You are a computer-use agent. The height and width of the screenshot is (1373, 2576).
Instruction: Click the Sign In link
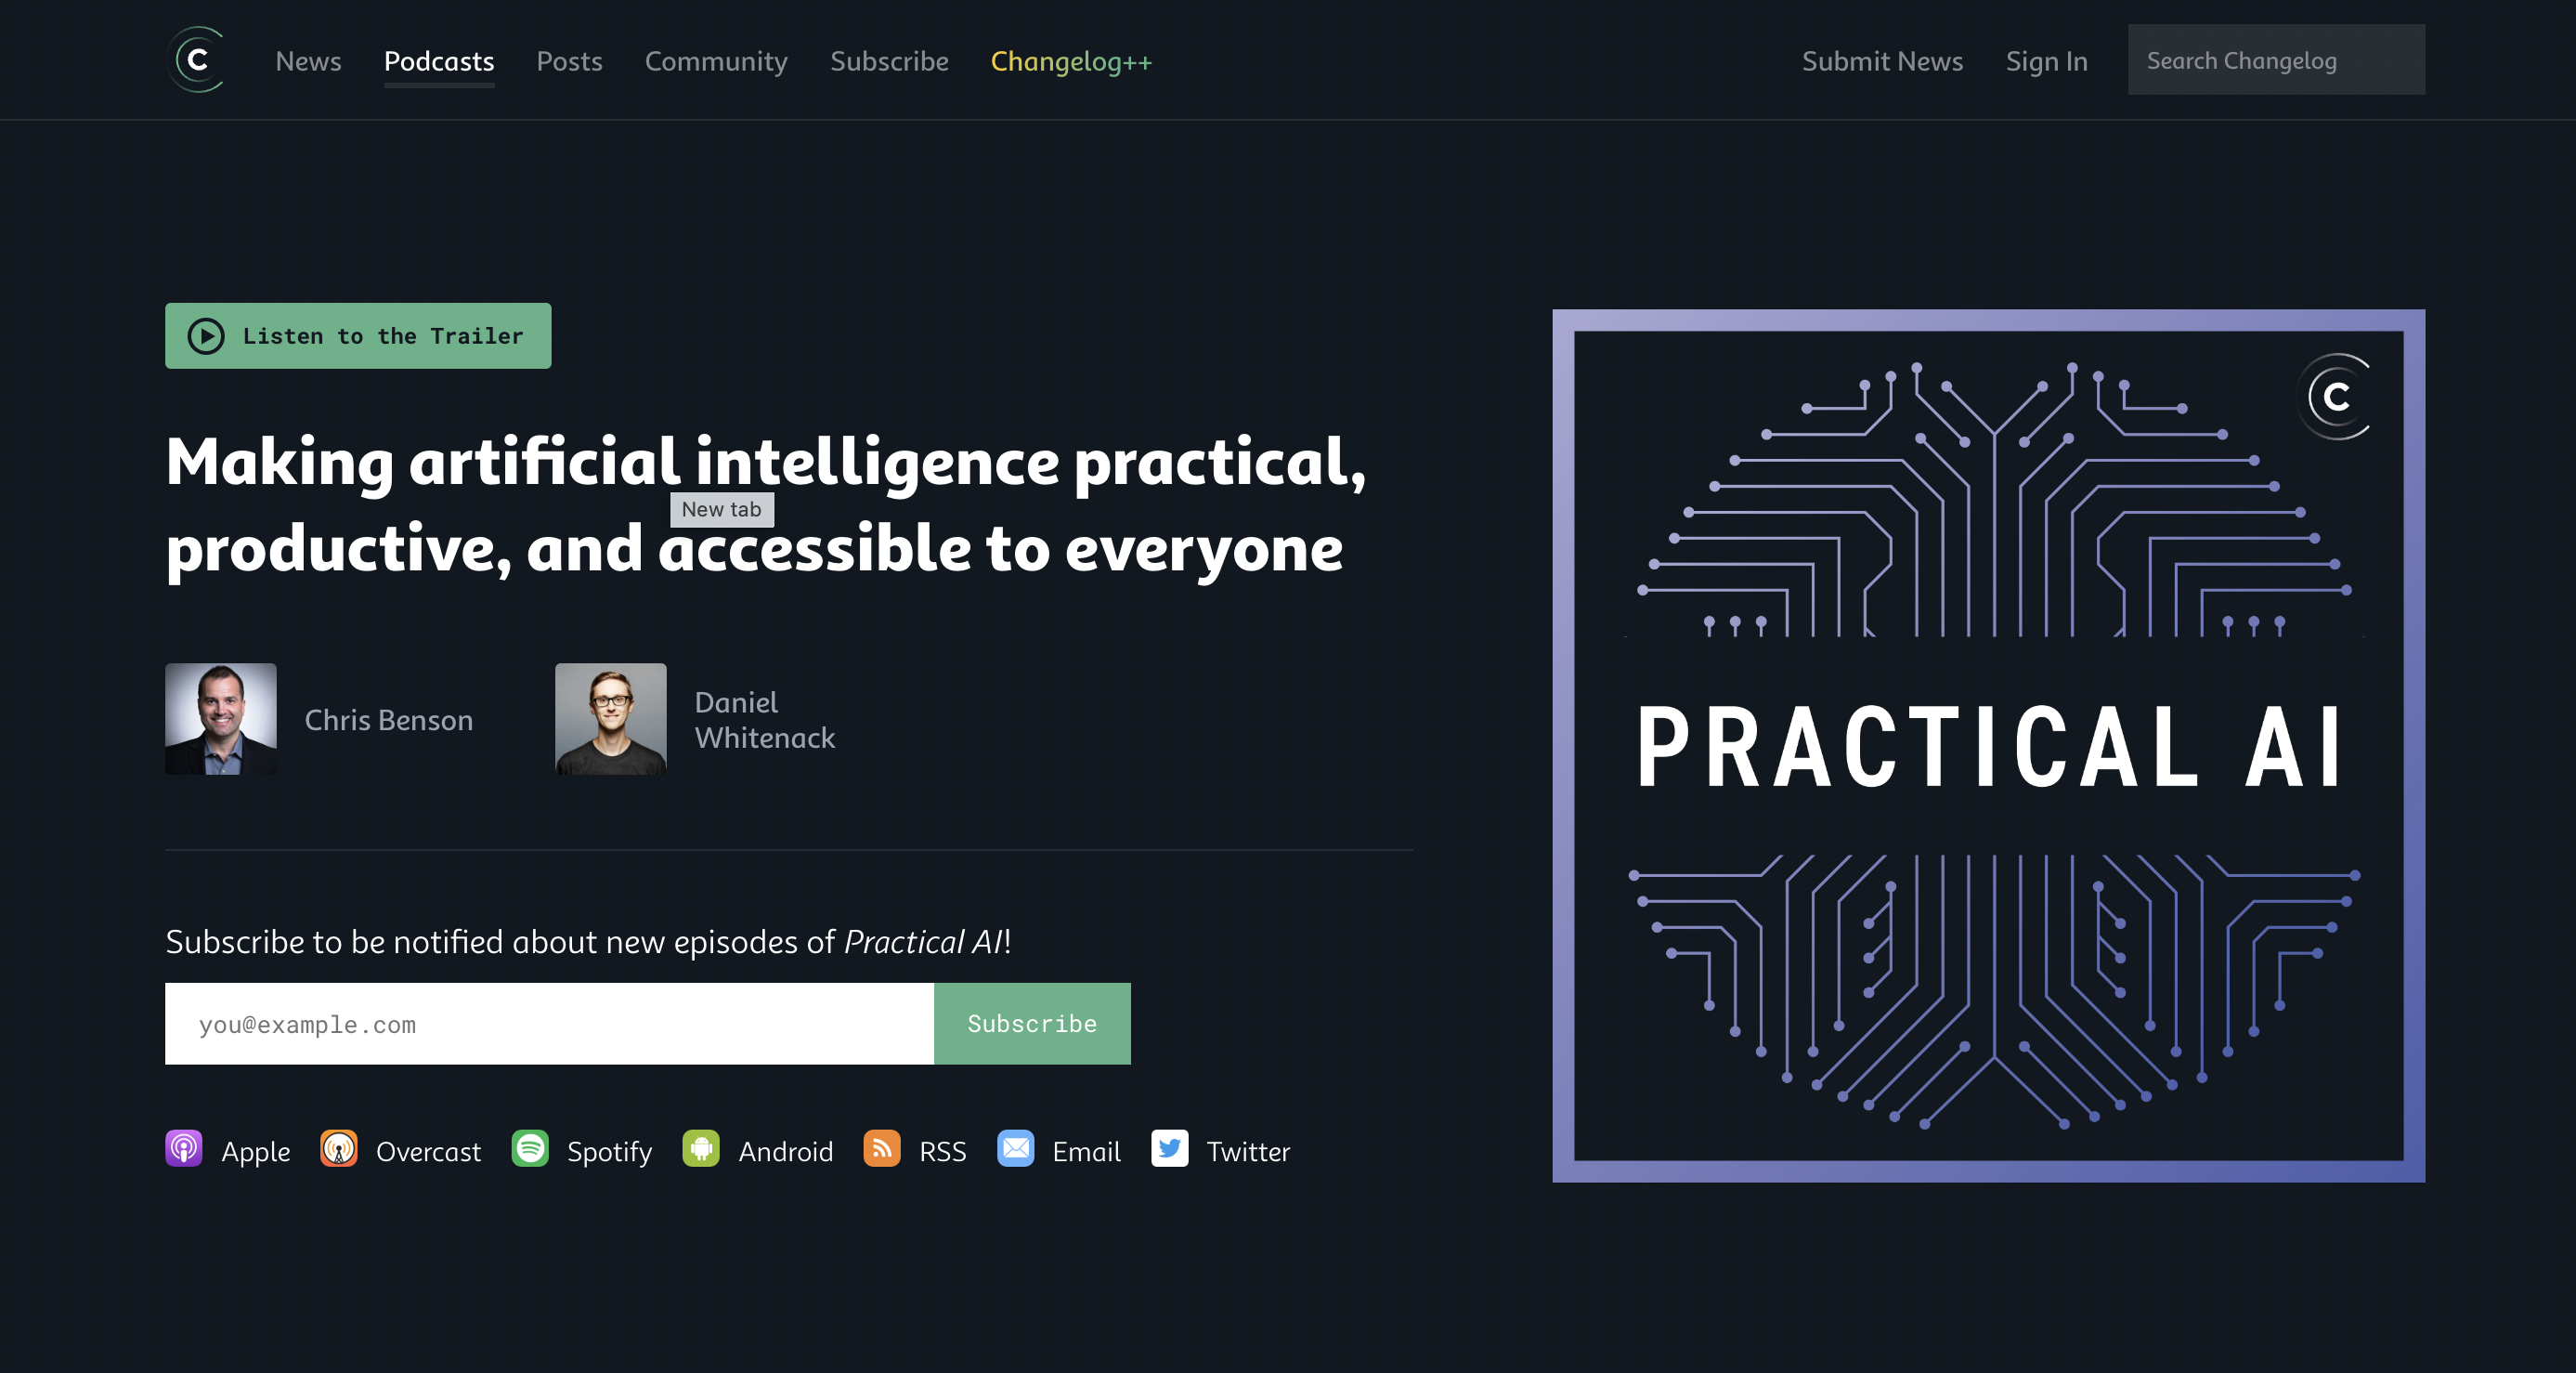click(x=2046, y=58)
